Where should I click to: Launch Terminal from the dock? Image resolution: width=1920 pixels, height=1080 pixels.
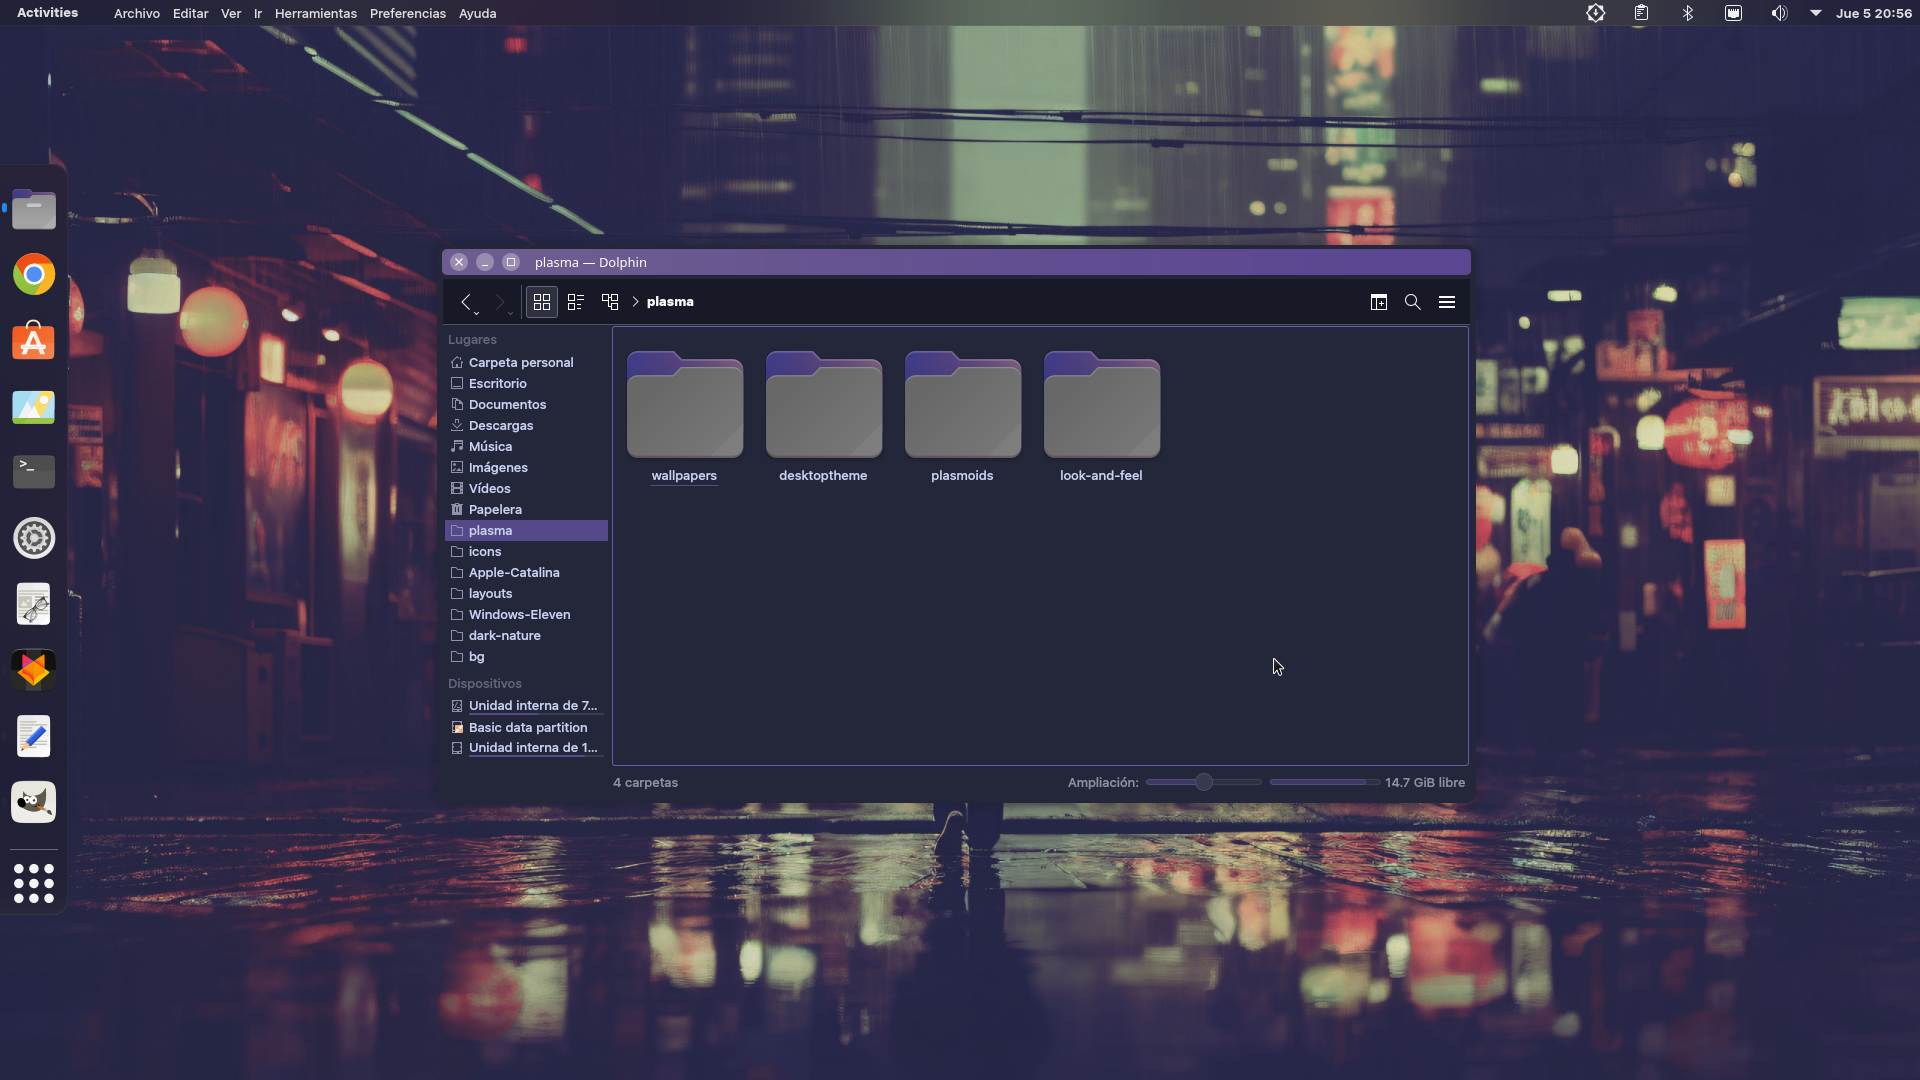tap(34, 472)
